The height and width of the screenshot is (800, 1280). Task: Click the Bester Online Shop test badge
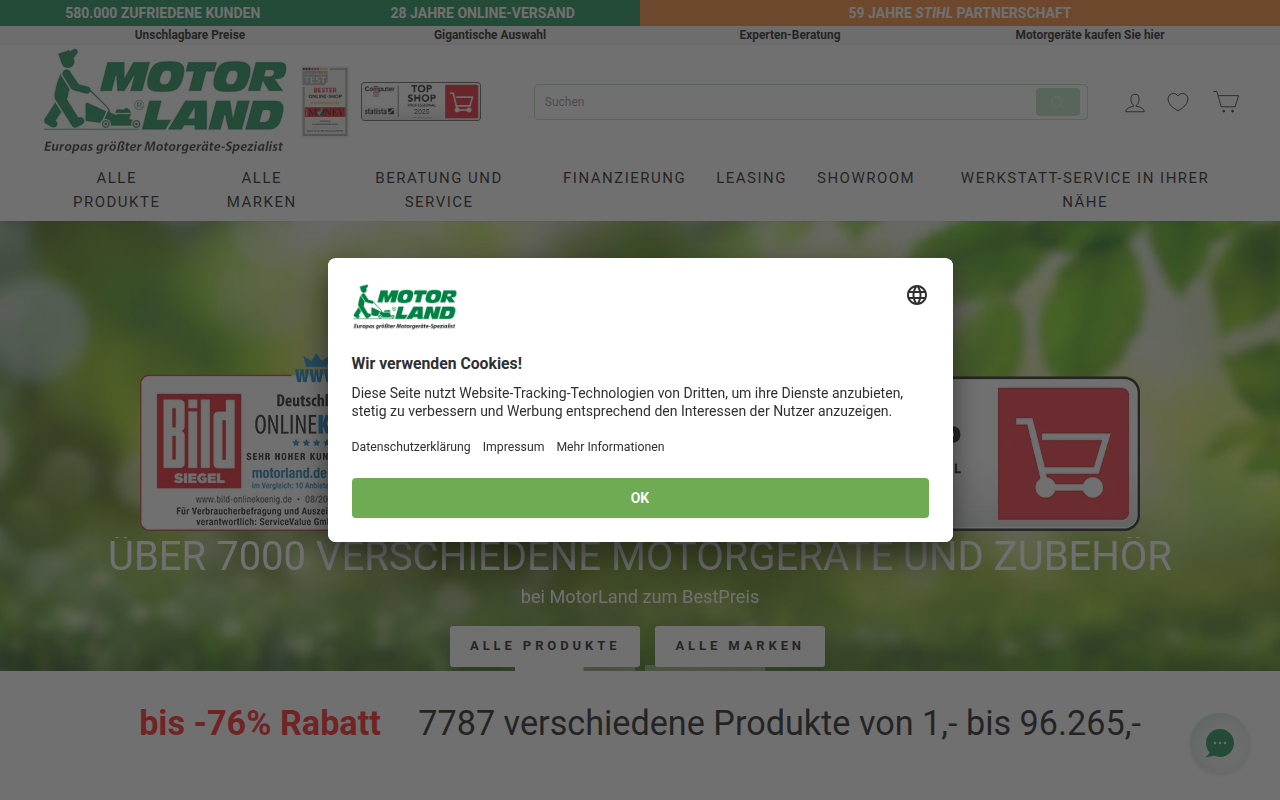tap(325, 102)
